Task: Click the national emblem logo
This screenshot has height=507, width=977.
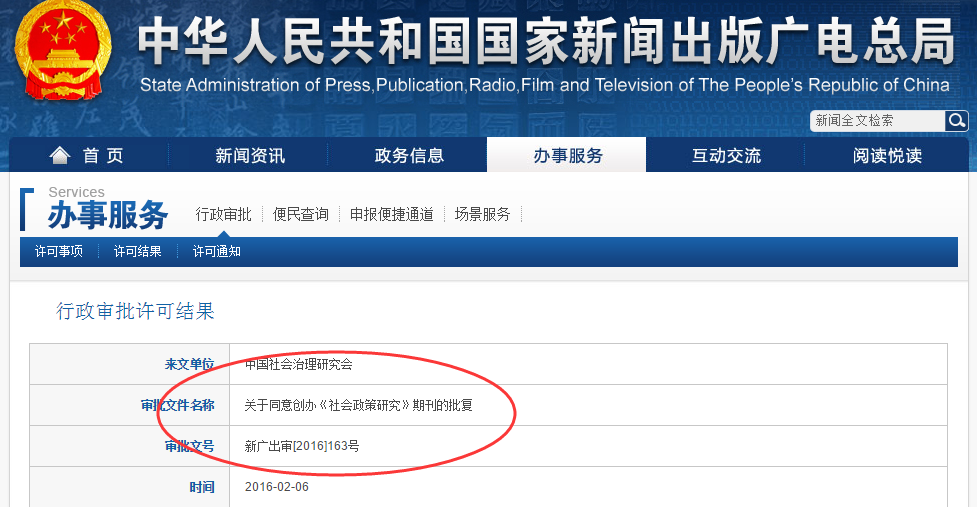Action: click(62, 50)
